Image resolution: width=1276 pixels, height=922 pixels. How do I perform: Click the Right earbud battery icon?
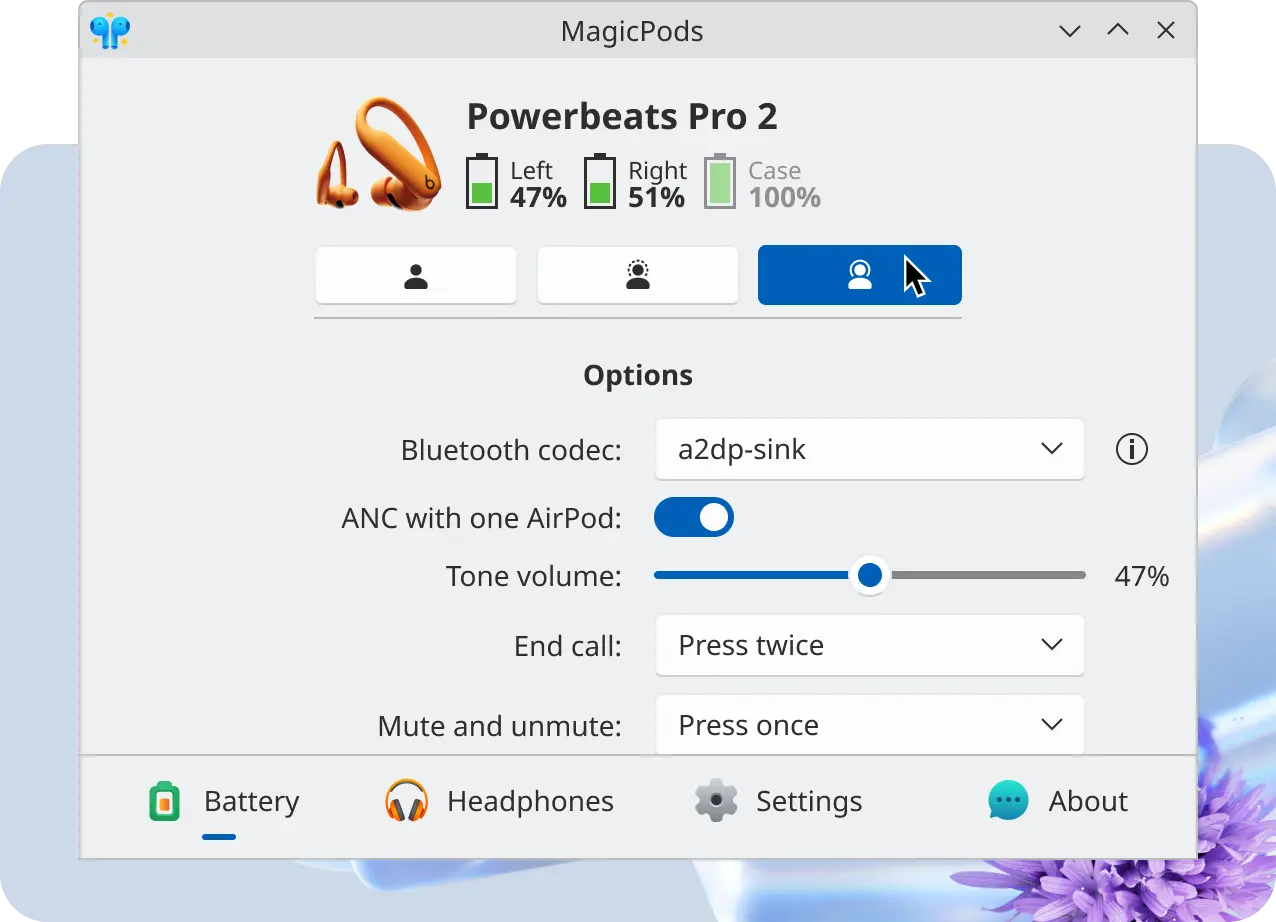[x=600, y=181]
